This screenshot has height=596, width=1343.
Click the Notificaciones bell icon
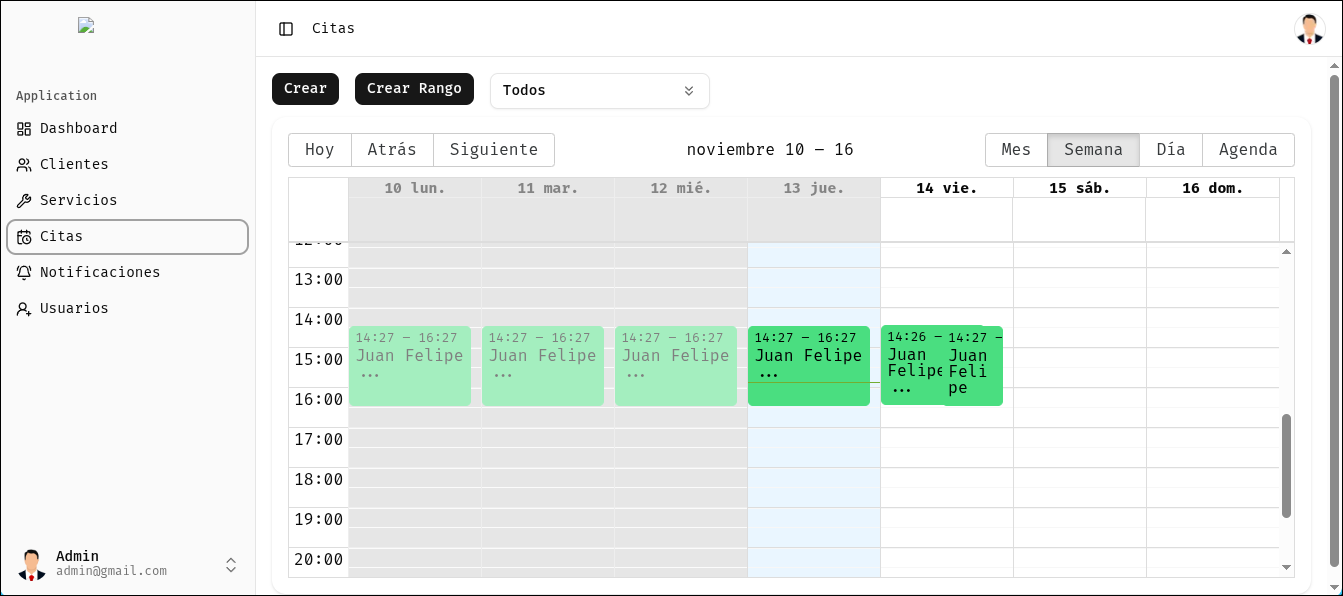[x=24, y=273]
